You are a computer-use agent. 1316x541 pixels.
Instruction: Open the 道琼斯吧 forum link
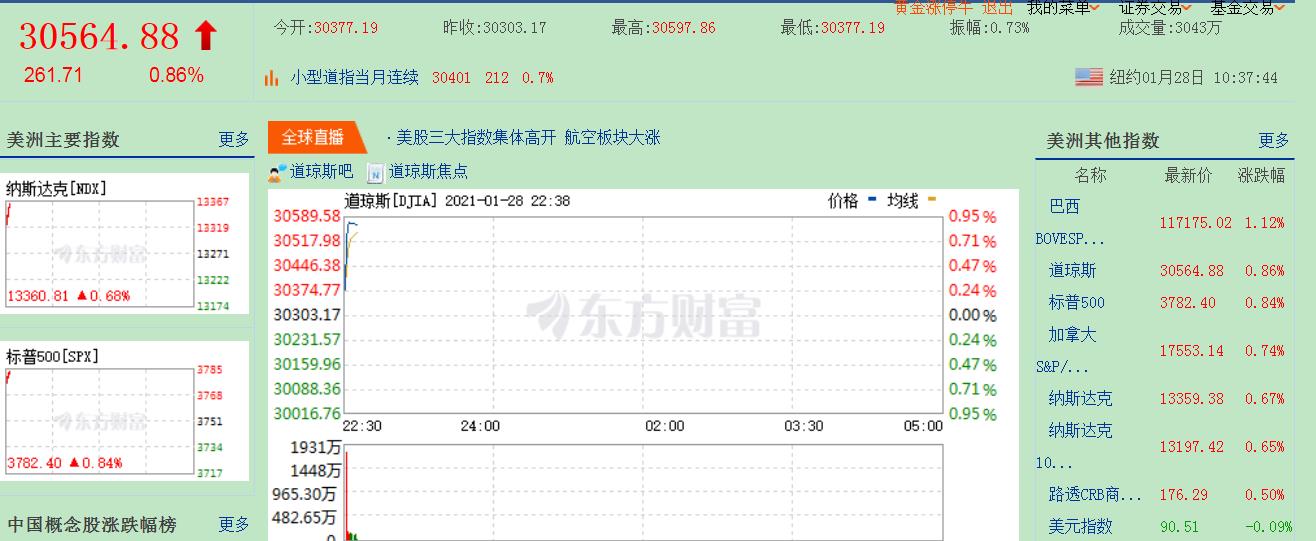tap(321, 172)
